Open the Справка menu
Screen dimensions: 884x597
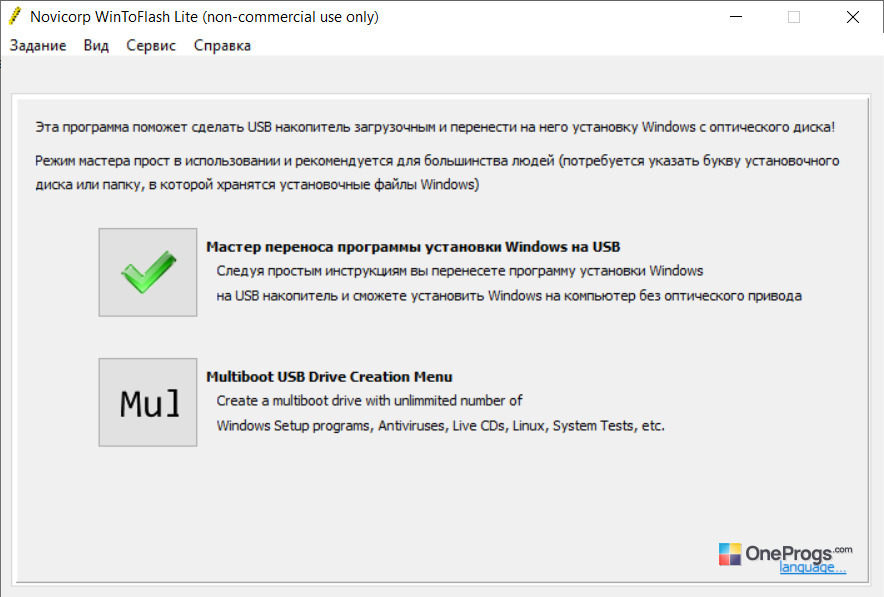(x=222, y=46)
